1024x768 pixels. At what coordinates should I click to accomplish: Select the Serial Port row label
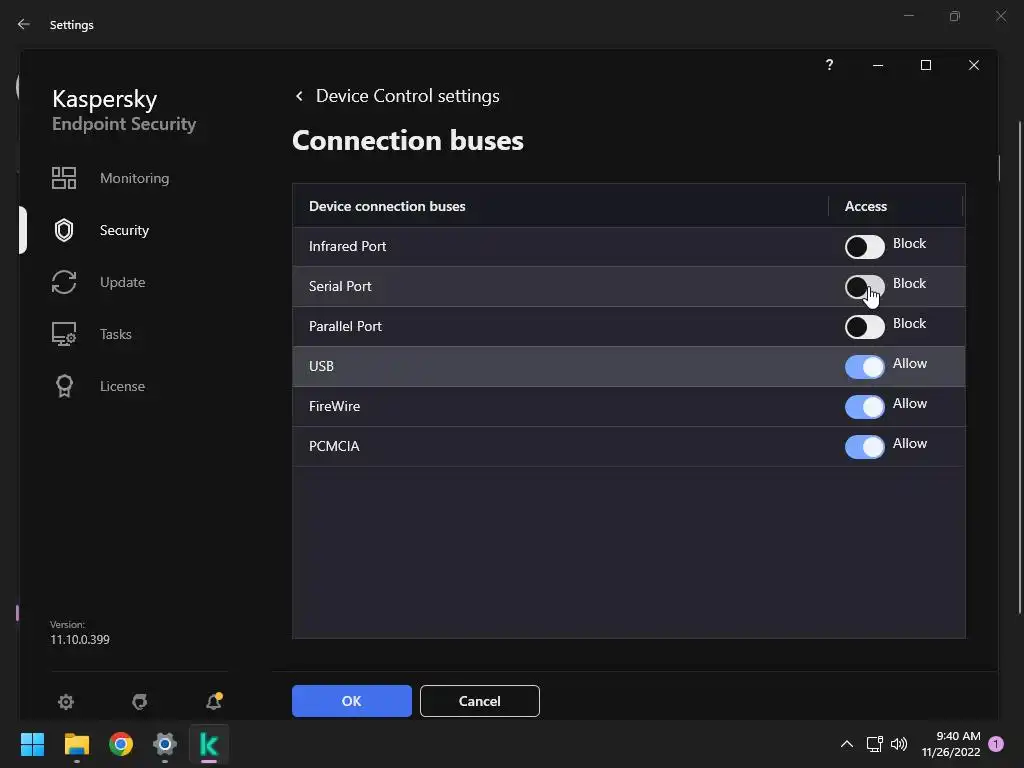tap(340, 286)
